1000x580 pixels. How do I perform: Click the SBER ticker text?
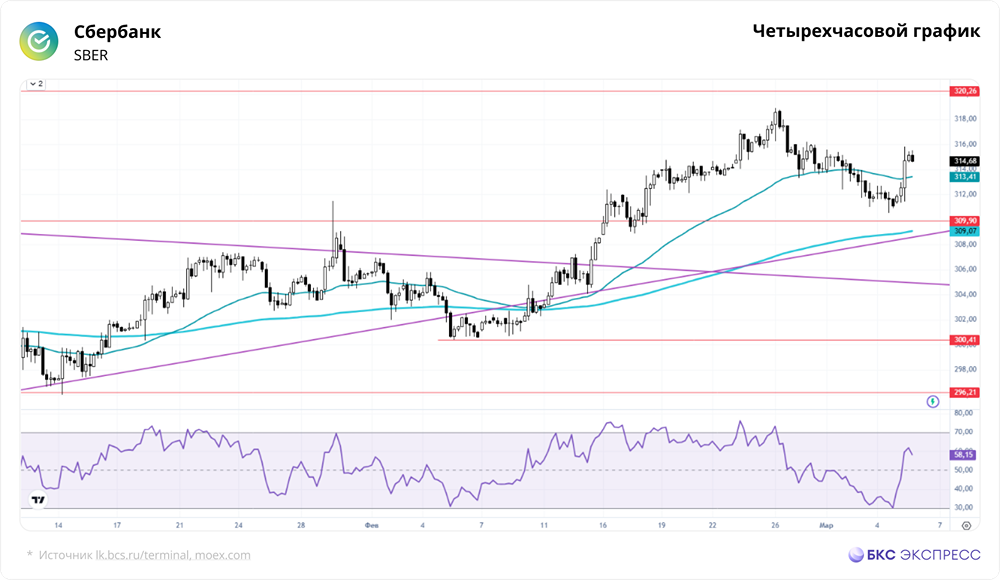pyautogui.click(x=91, y=56)
